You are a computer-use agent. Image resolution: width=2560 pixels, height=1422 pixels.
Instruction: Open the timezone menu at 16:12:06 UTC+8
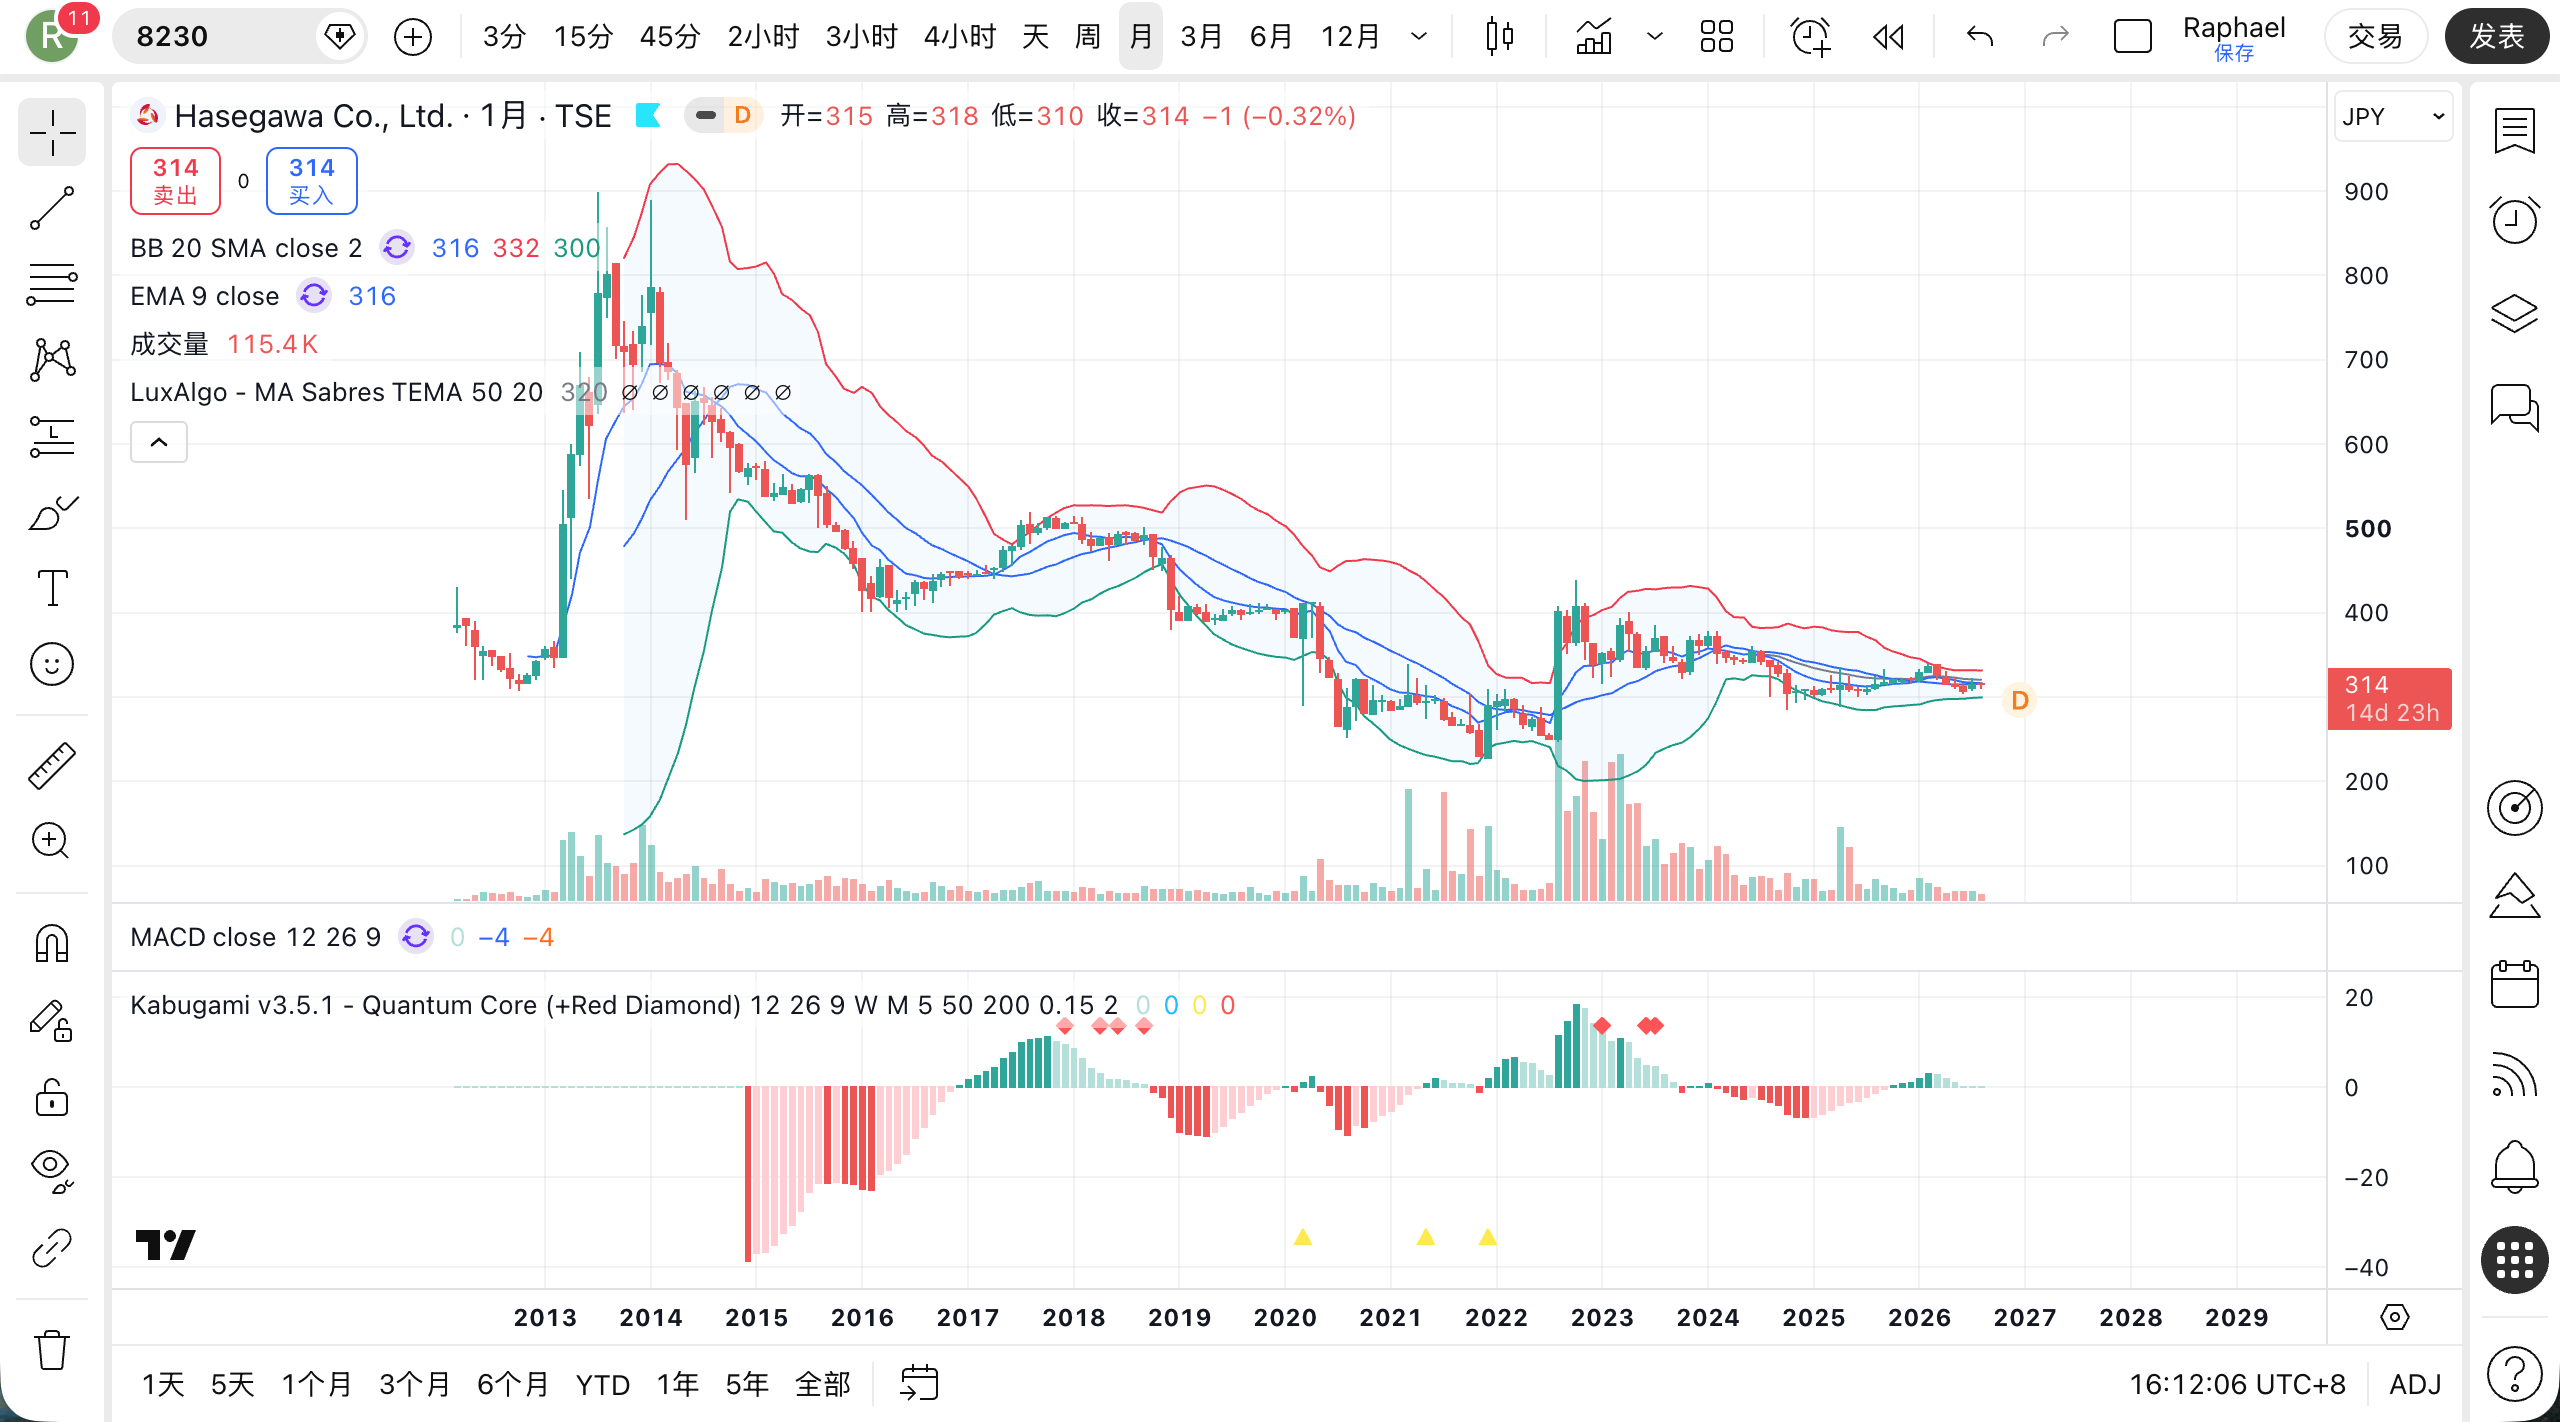(x=2237, y=1384)
